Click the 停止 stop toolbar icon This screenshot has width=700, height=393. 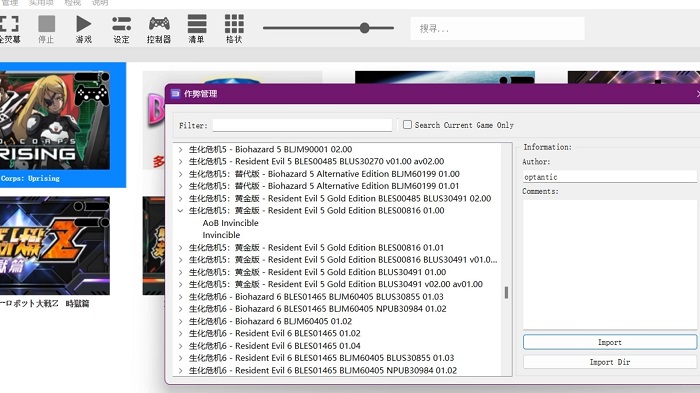coord(46,24)
